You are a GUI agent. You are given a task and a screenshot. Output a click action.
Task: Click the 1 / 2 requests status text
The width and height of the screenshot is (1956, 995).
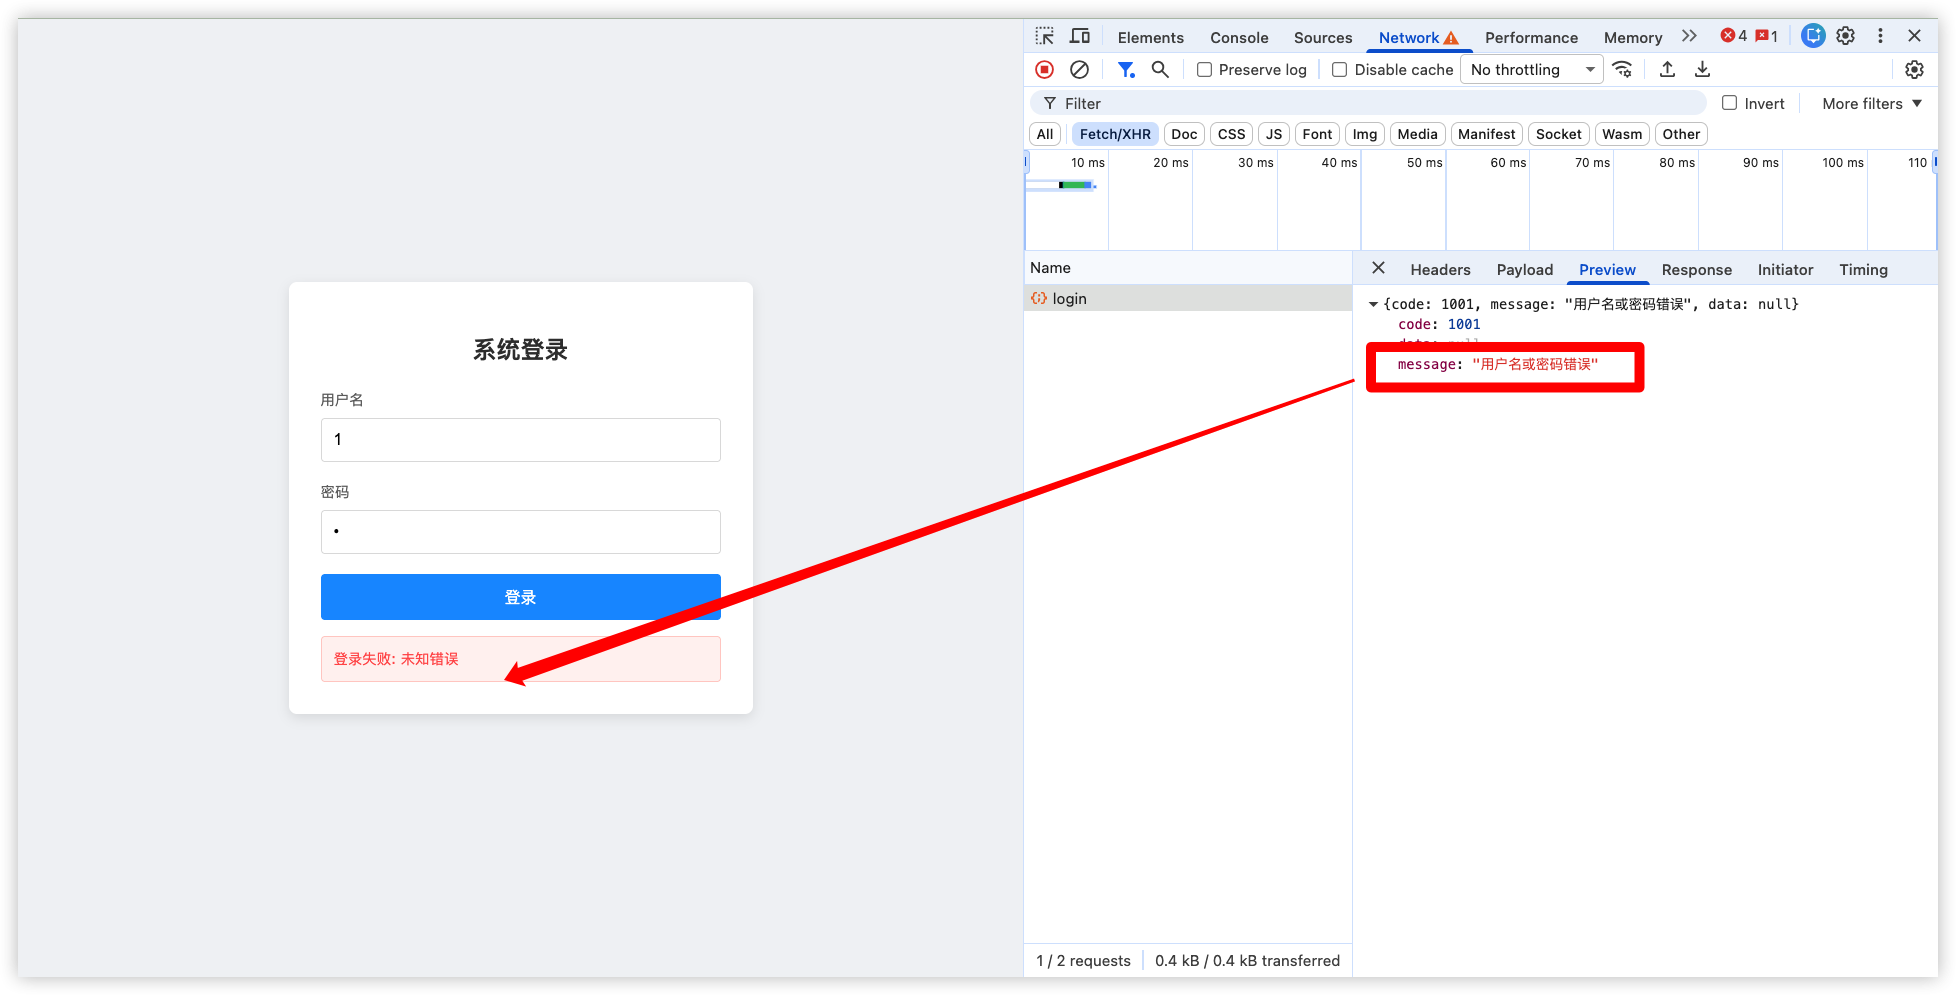[x=1083, y=960]
